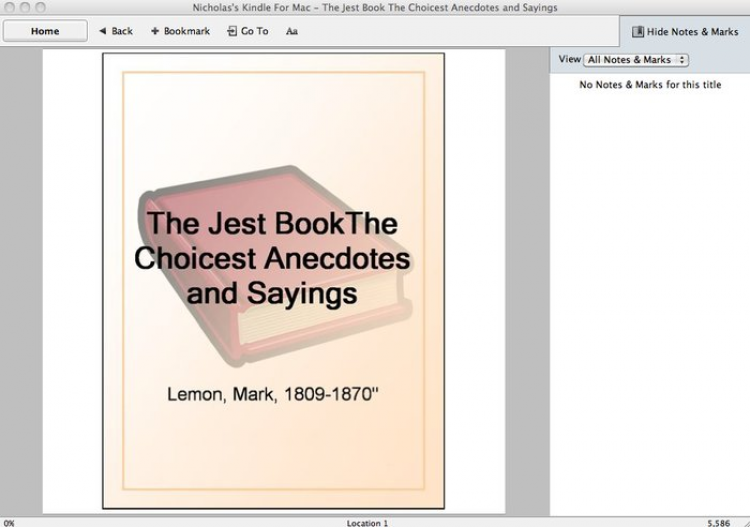The height and width of the screenshot is (527, 750).
Task: Click the 0% progress indicator
Action: pos(9,523)
